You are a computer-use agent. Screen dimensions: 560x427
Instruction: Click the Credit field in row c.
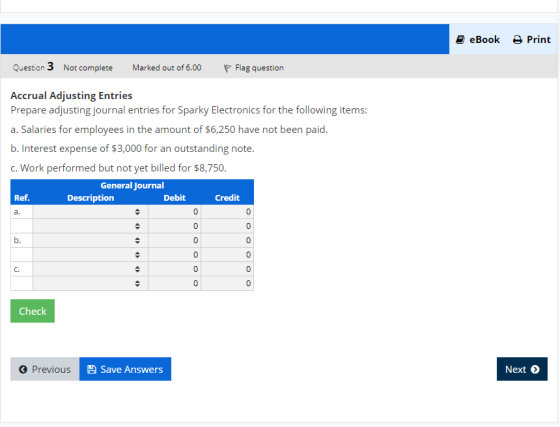[227, 269]
